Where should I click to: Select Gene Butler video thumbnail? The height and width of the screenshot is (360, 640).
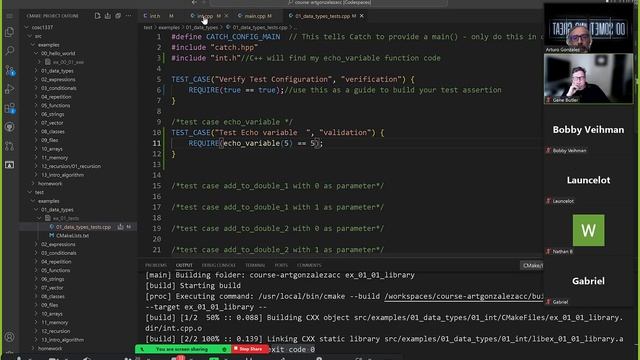[588, 78]
